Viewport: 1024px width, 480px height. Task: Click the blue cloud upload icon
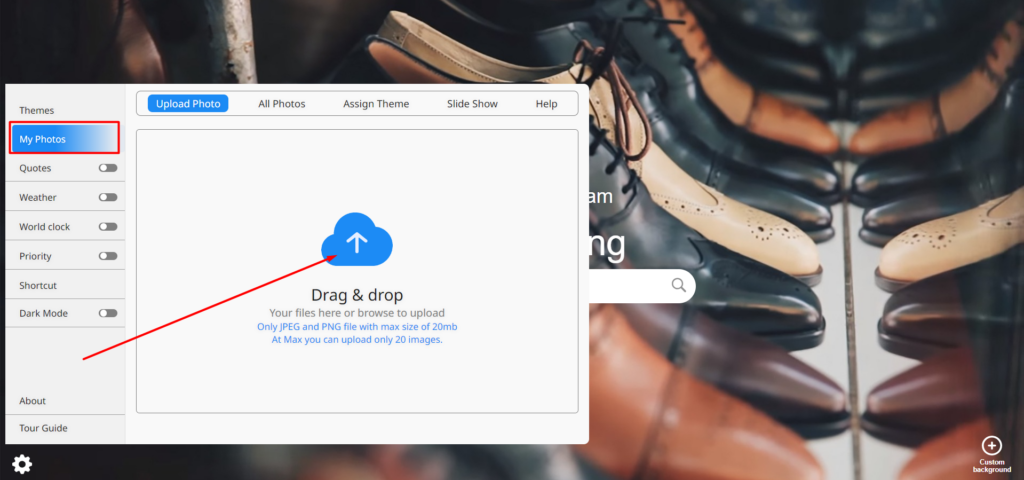click(x=357, y=241)
